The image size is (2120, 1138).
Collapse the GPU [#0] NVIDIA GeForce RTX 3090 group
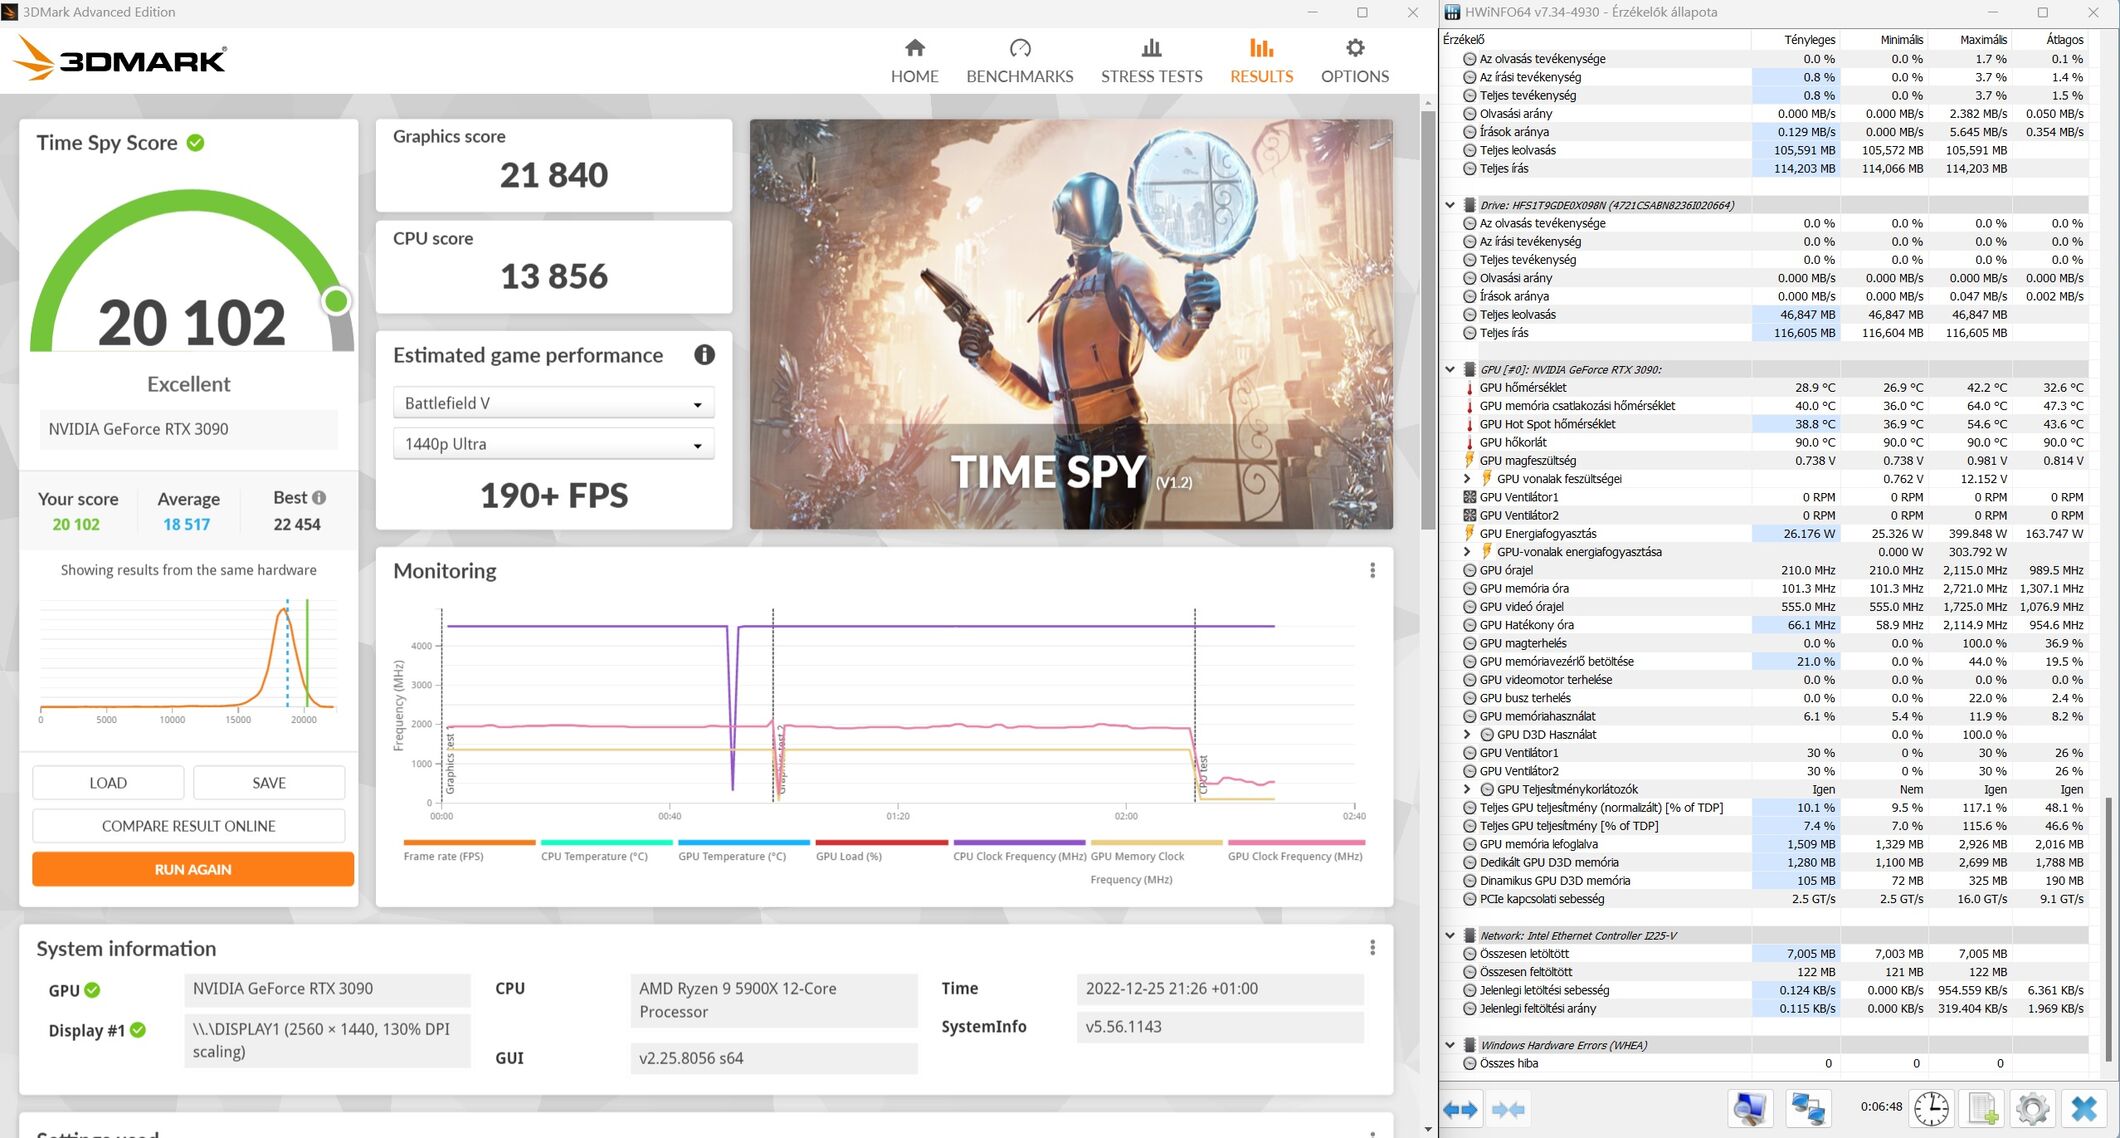1450,369
